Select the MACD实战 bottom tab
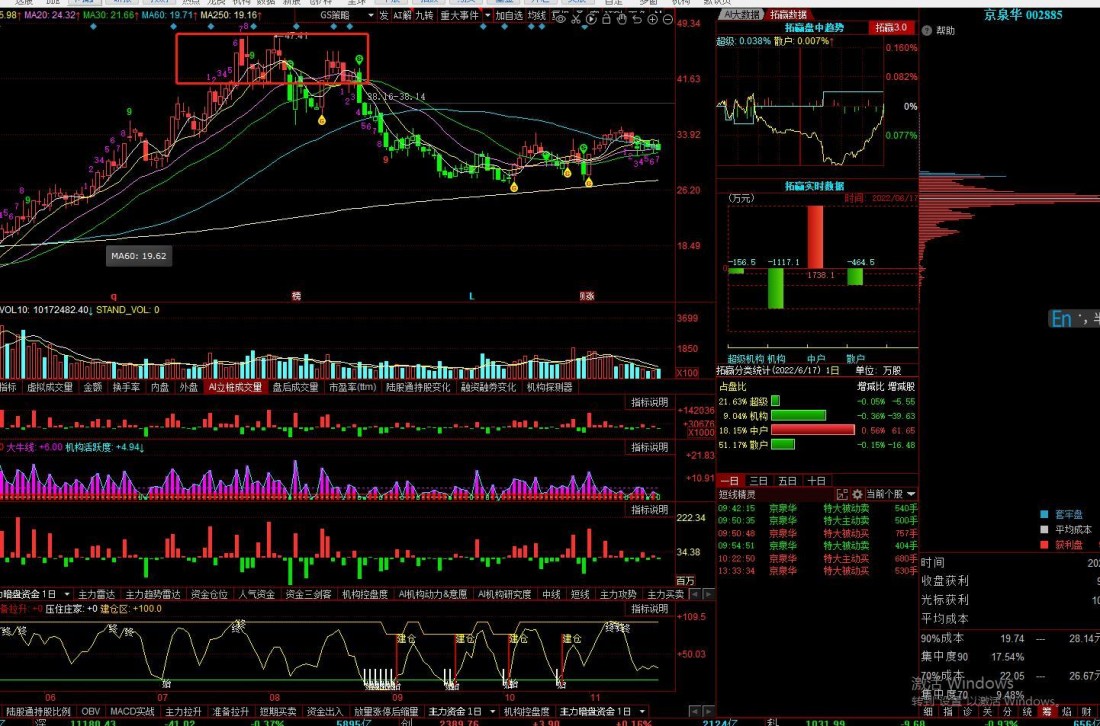The image size is (1100, 726). pos(132,711)
